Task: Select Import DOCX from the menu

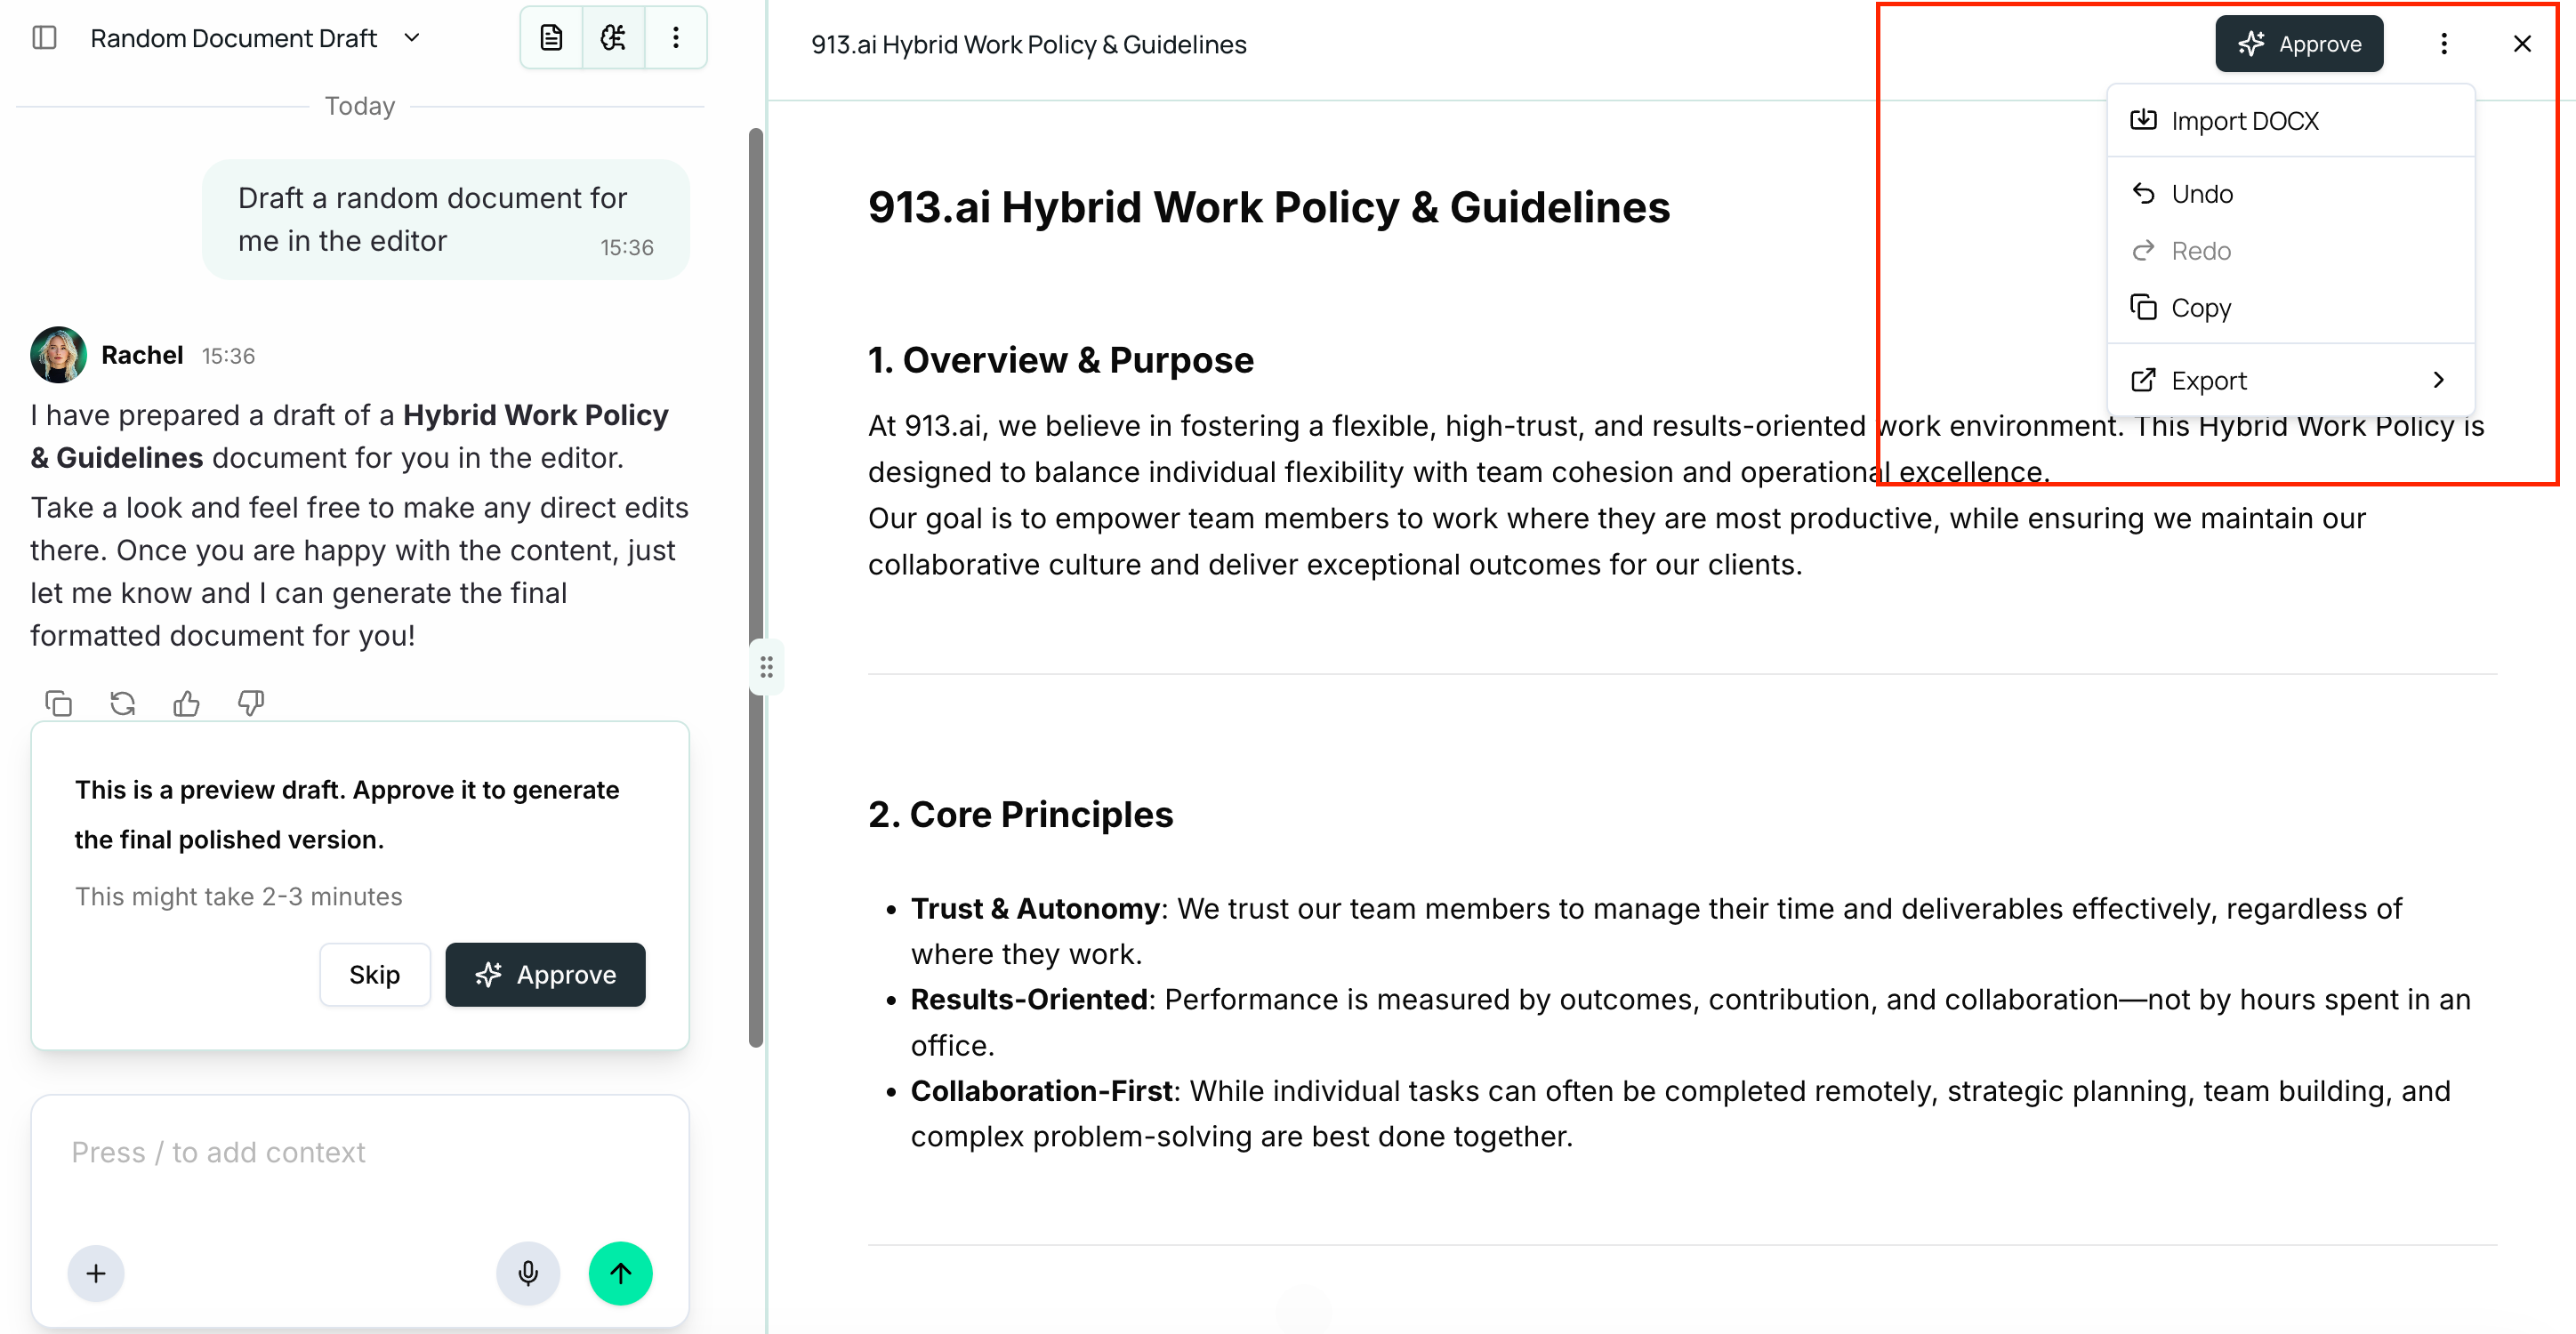Action: click(x=2290, y=121)
